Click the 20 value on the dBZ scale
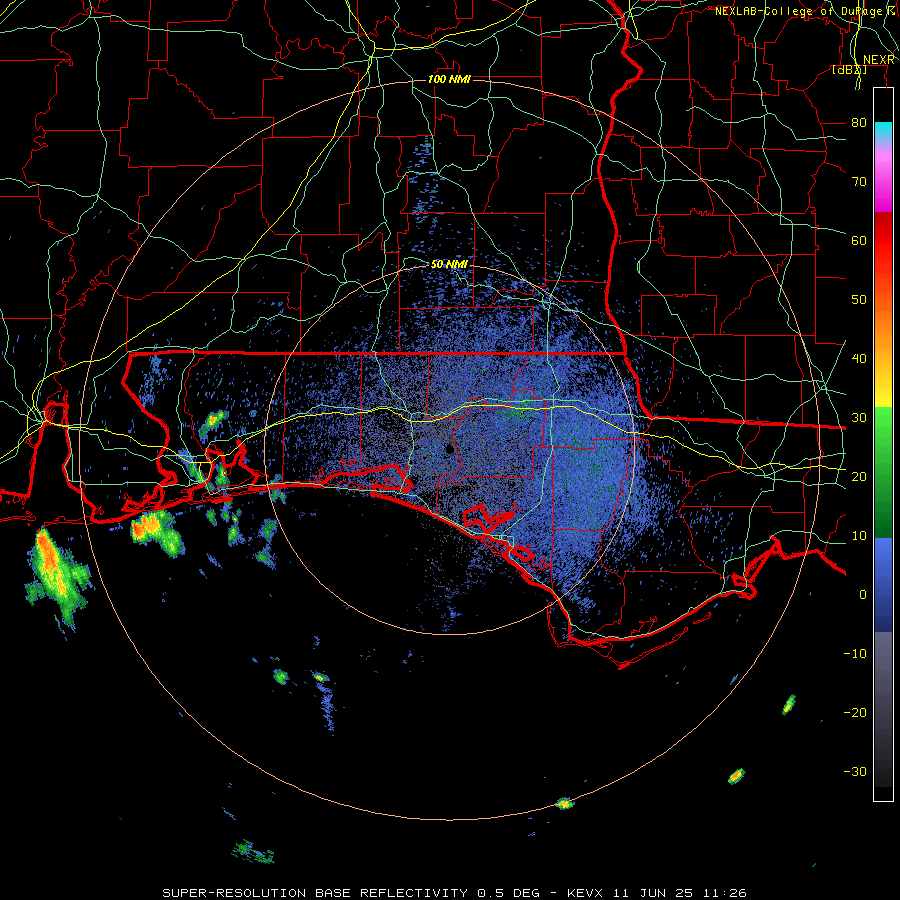This screenshot has width=900, height=900. pyautogui.click(x=859, y=476)
